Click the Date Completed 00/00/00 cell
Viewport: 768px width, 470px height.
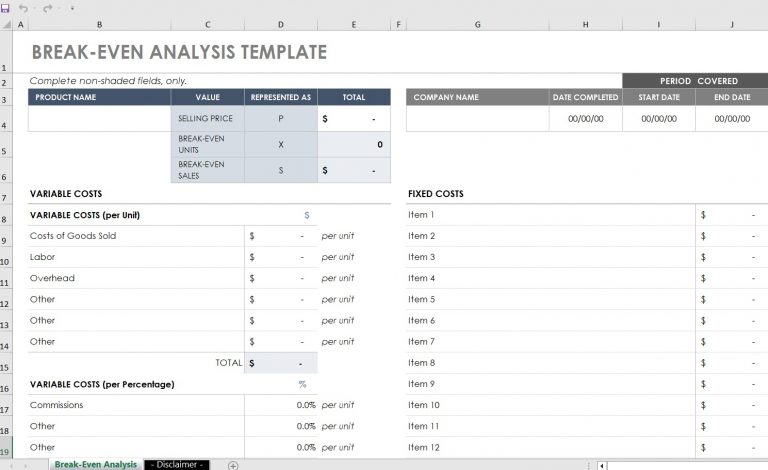tap(585, 118)
